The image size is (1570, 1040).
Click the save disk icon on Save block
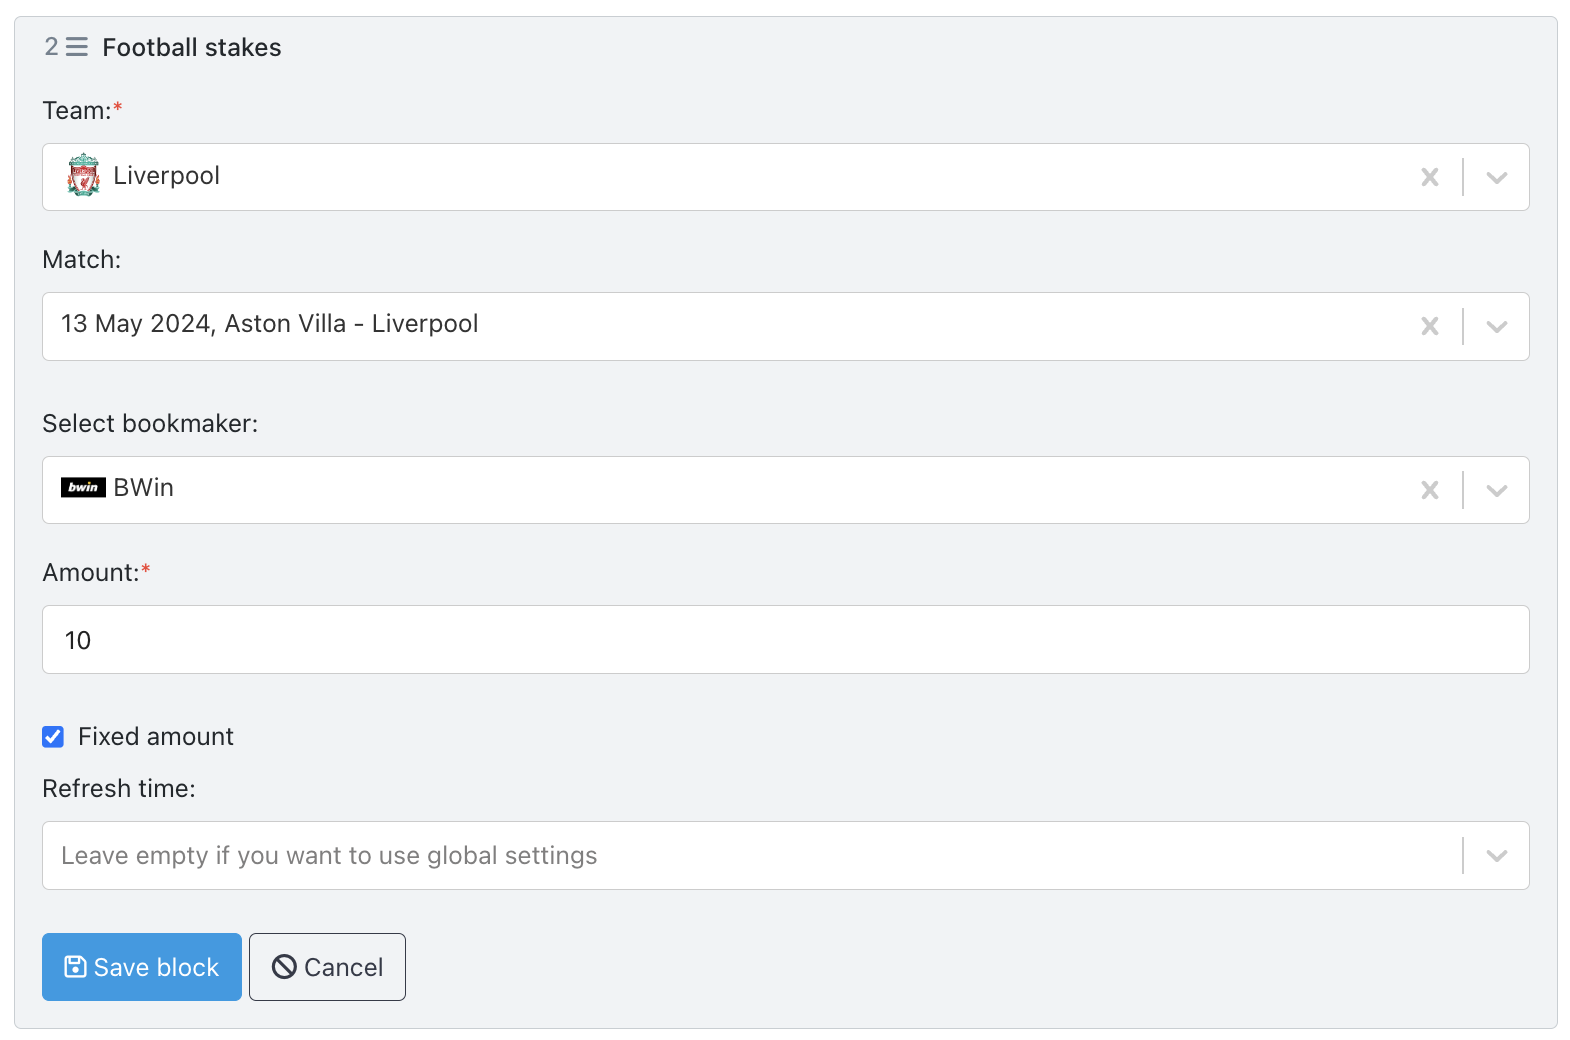(x=75, y=966)
